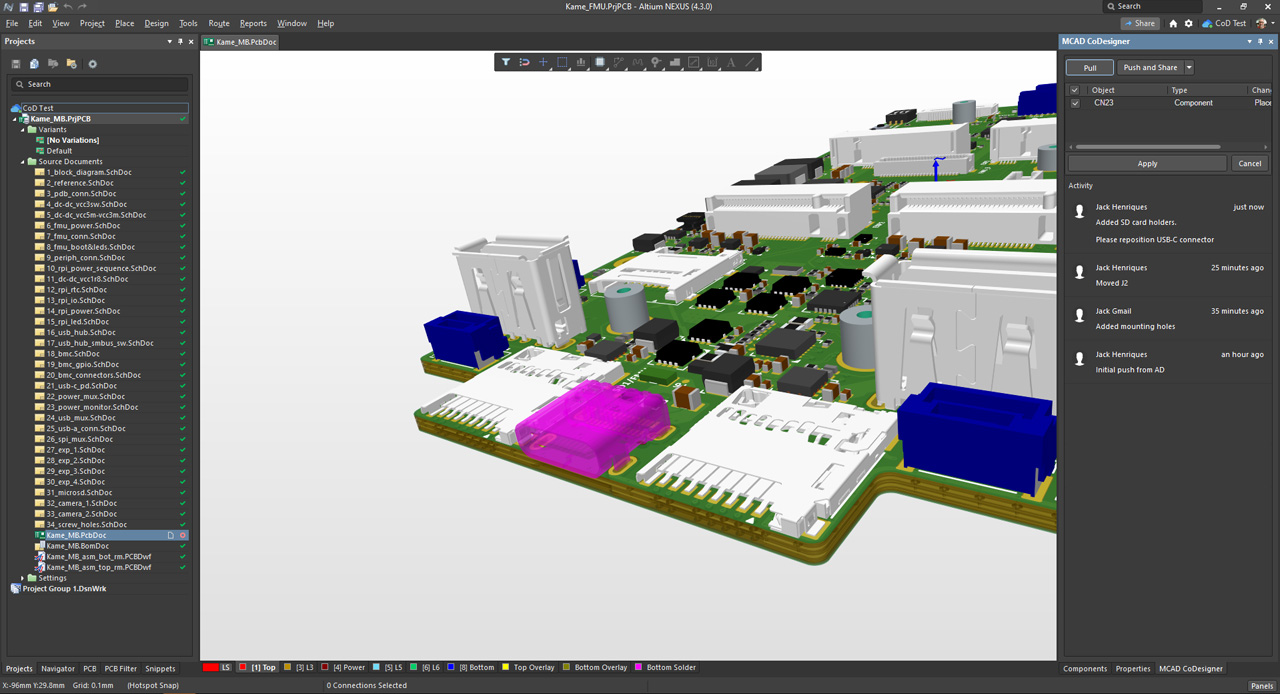The image size is (1280, 694).
Task: Toggle auto-hide pin on the Projects panel
Action: coord(180,41)
